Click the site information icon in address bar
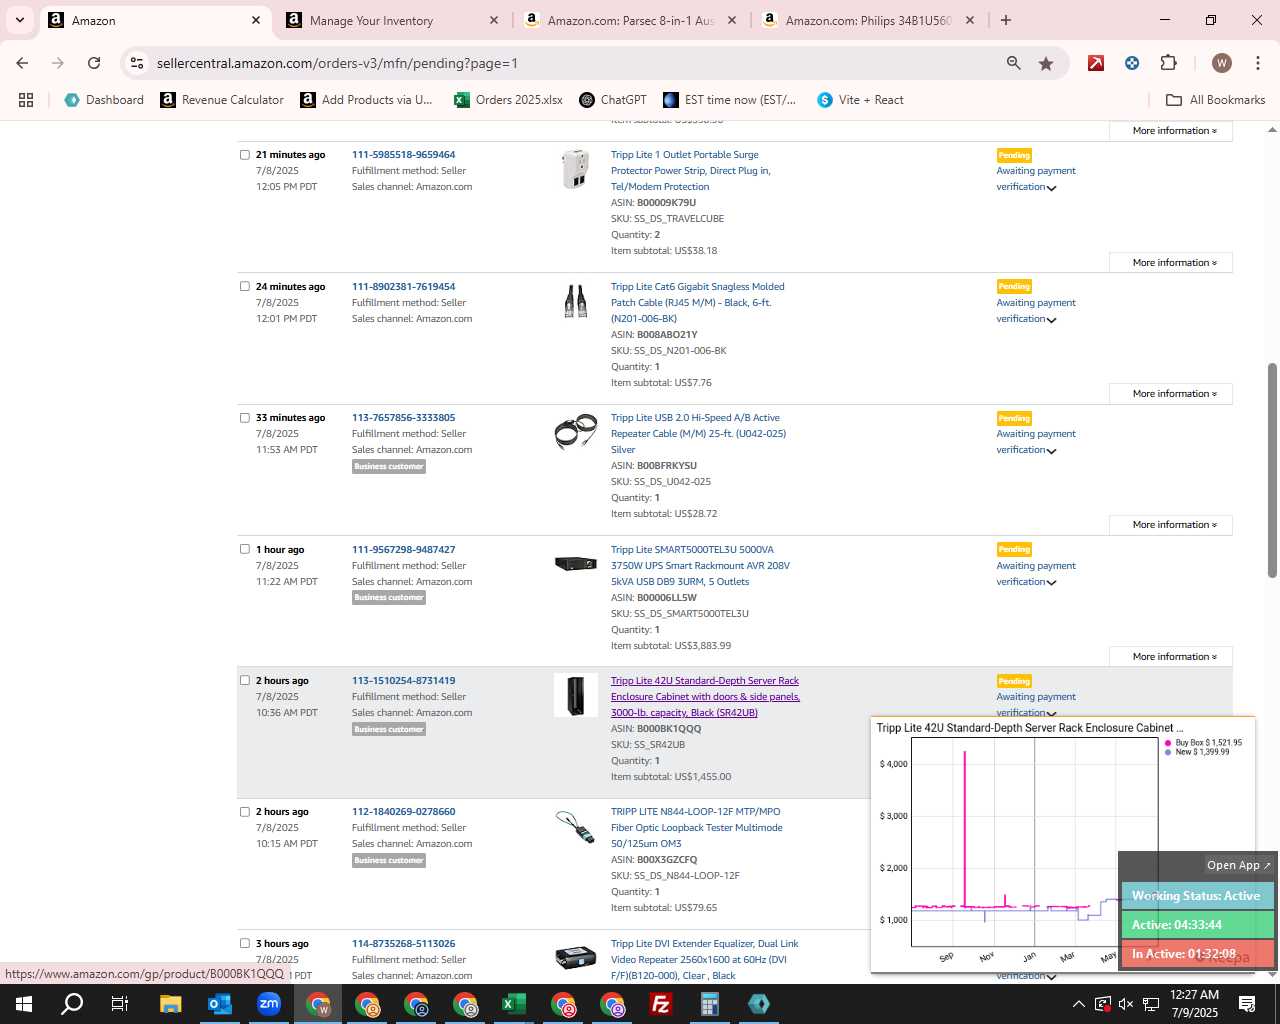Image resolution: width=1280 pixels, height=1024 pixels. 137,63
